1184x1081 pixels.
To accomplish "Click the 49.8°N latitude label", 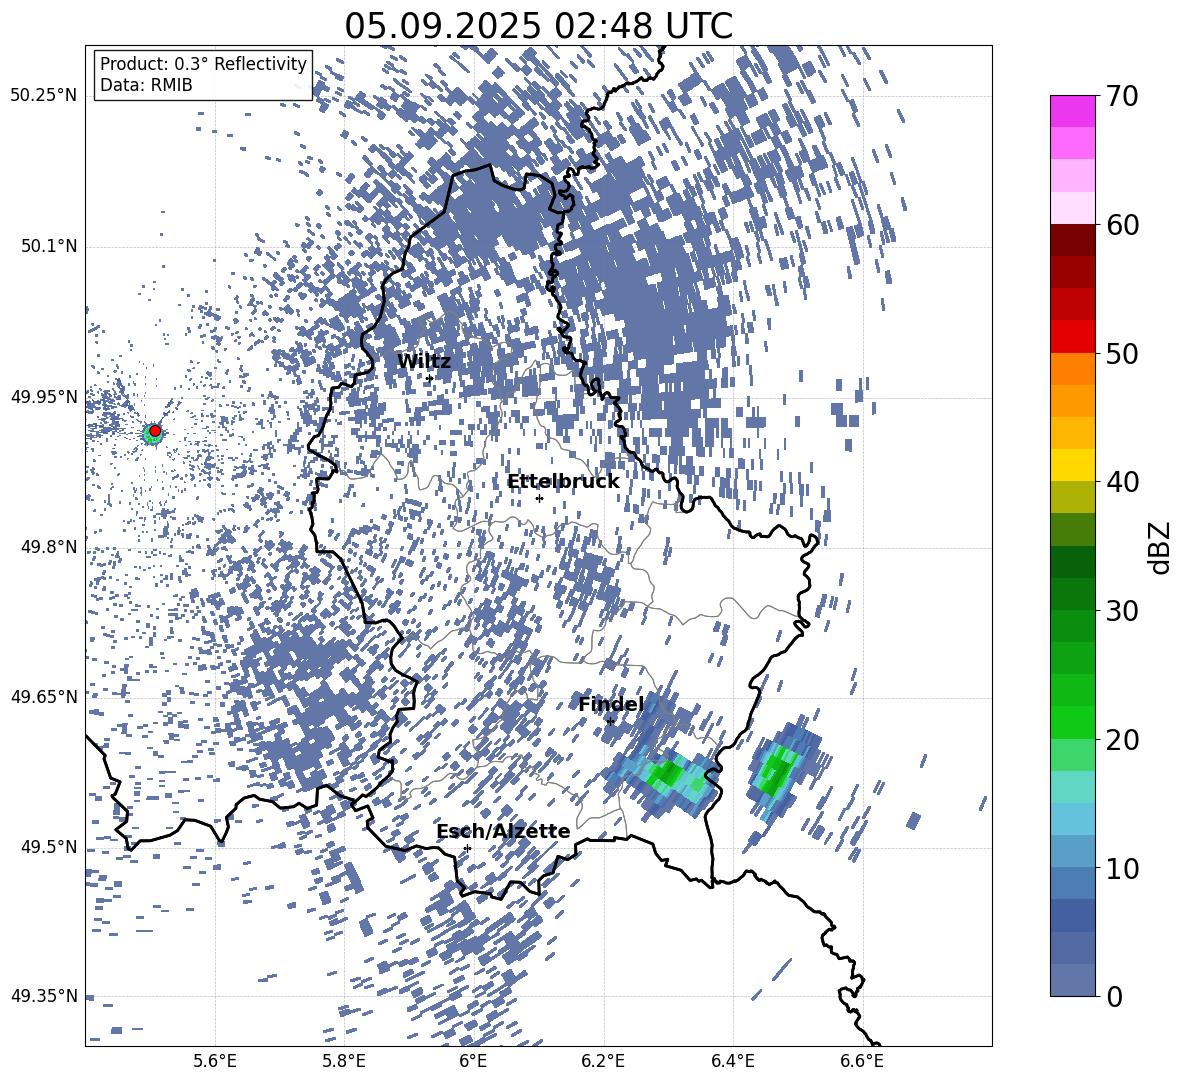I will pyautogui.click(x=48, y=547).
